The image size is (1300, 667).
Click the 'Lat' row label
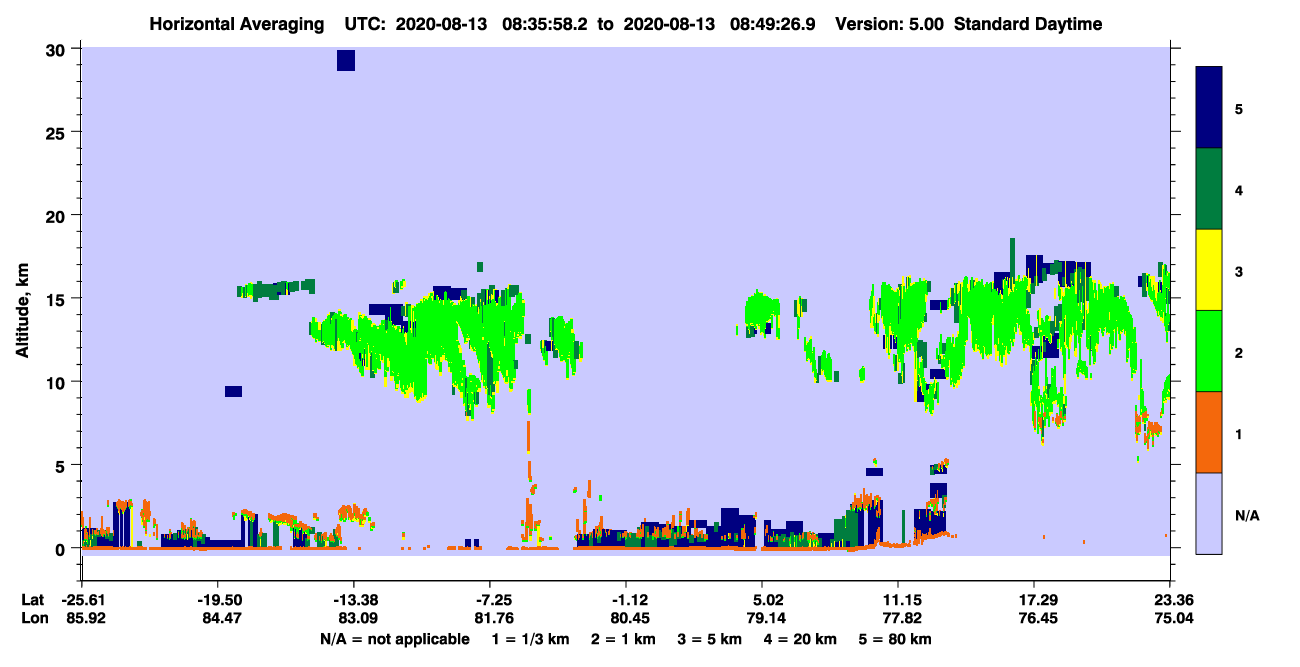[33, 600]
